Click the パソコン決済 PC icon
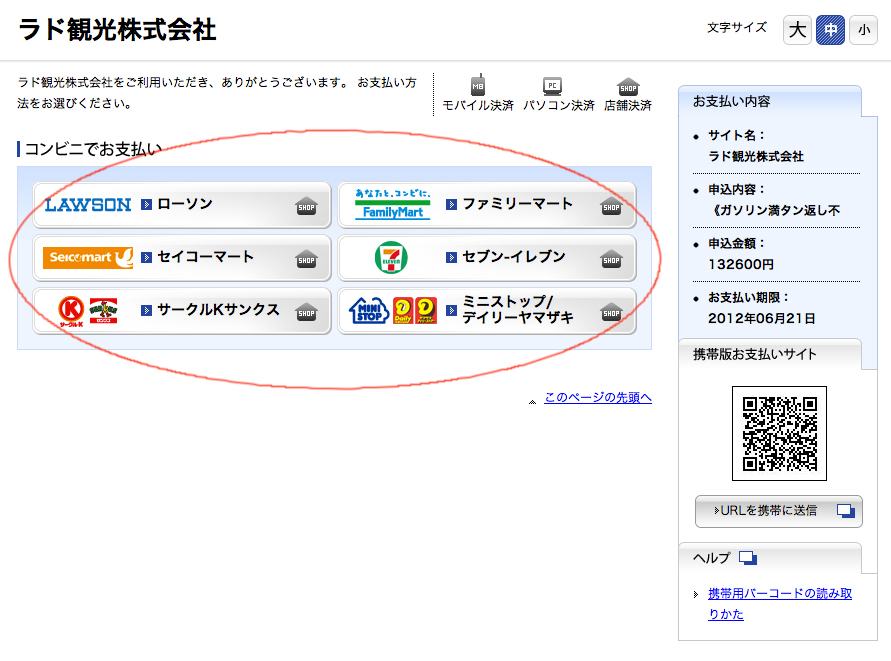This screenshot has width=891, height=661. point(552,85)
